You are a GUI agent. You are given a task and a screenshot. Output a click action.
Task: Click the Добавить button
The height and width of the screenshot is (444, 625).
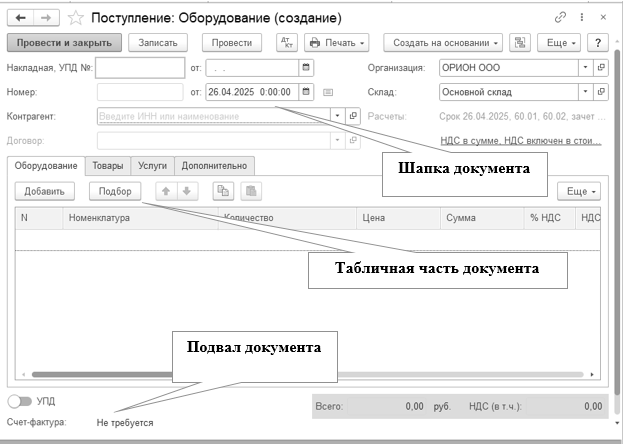[45, 191]
